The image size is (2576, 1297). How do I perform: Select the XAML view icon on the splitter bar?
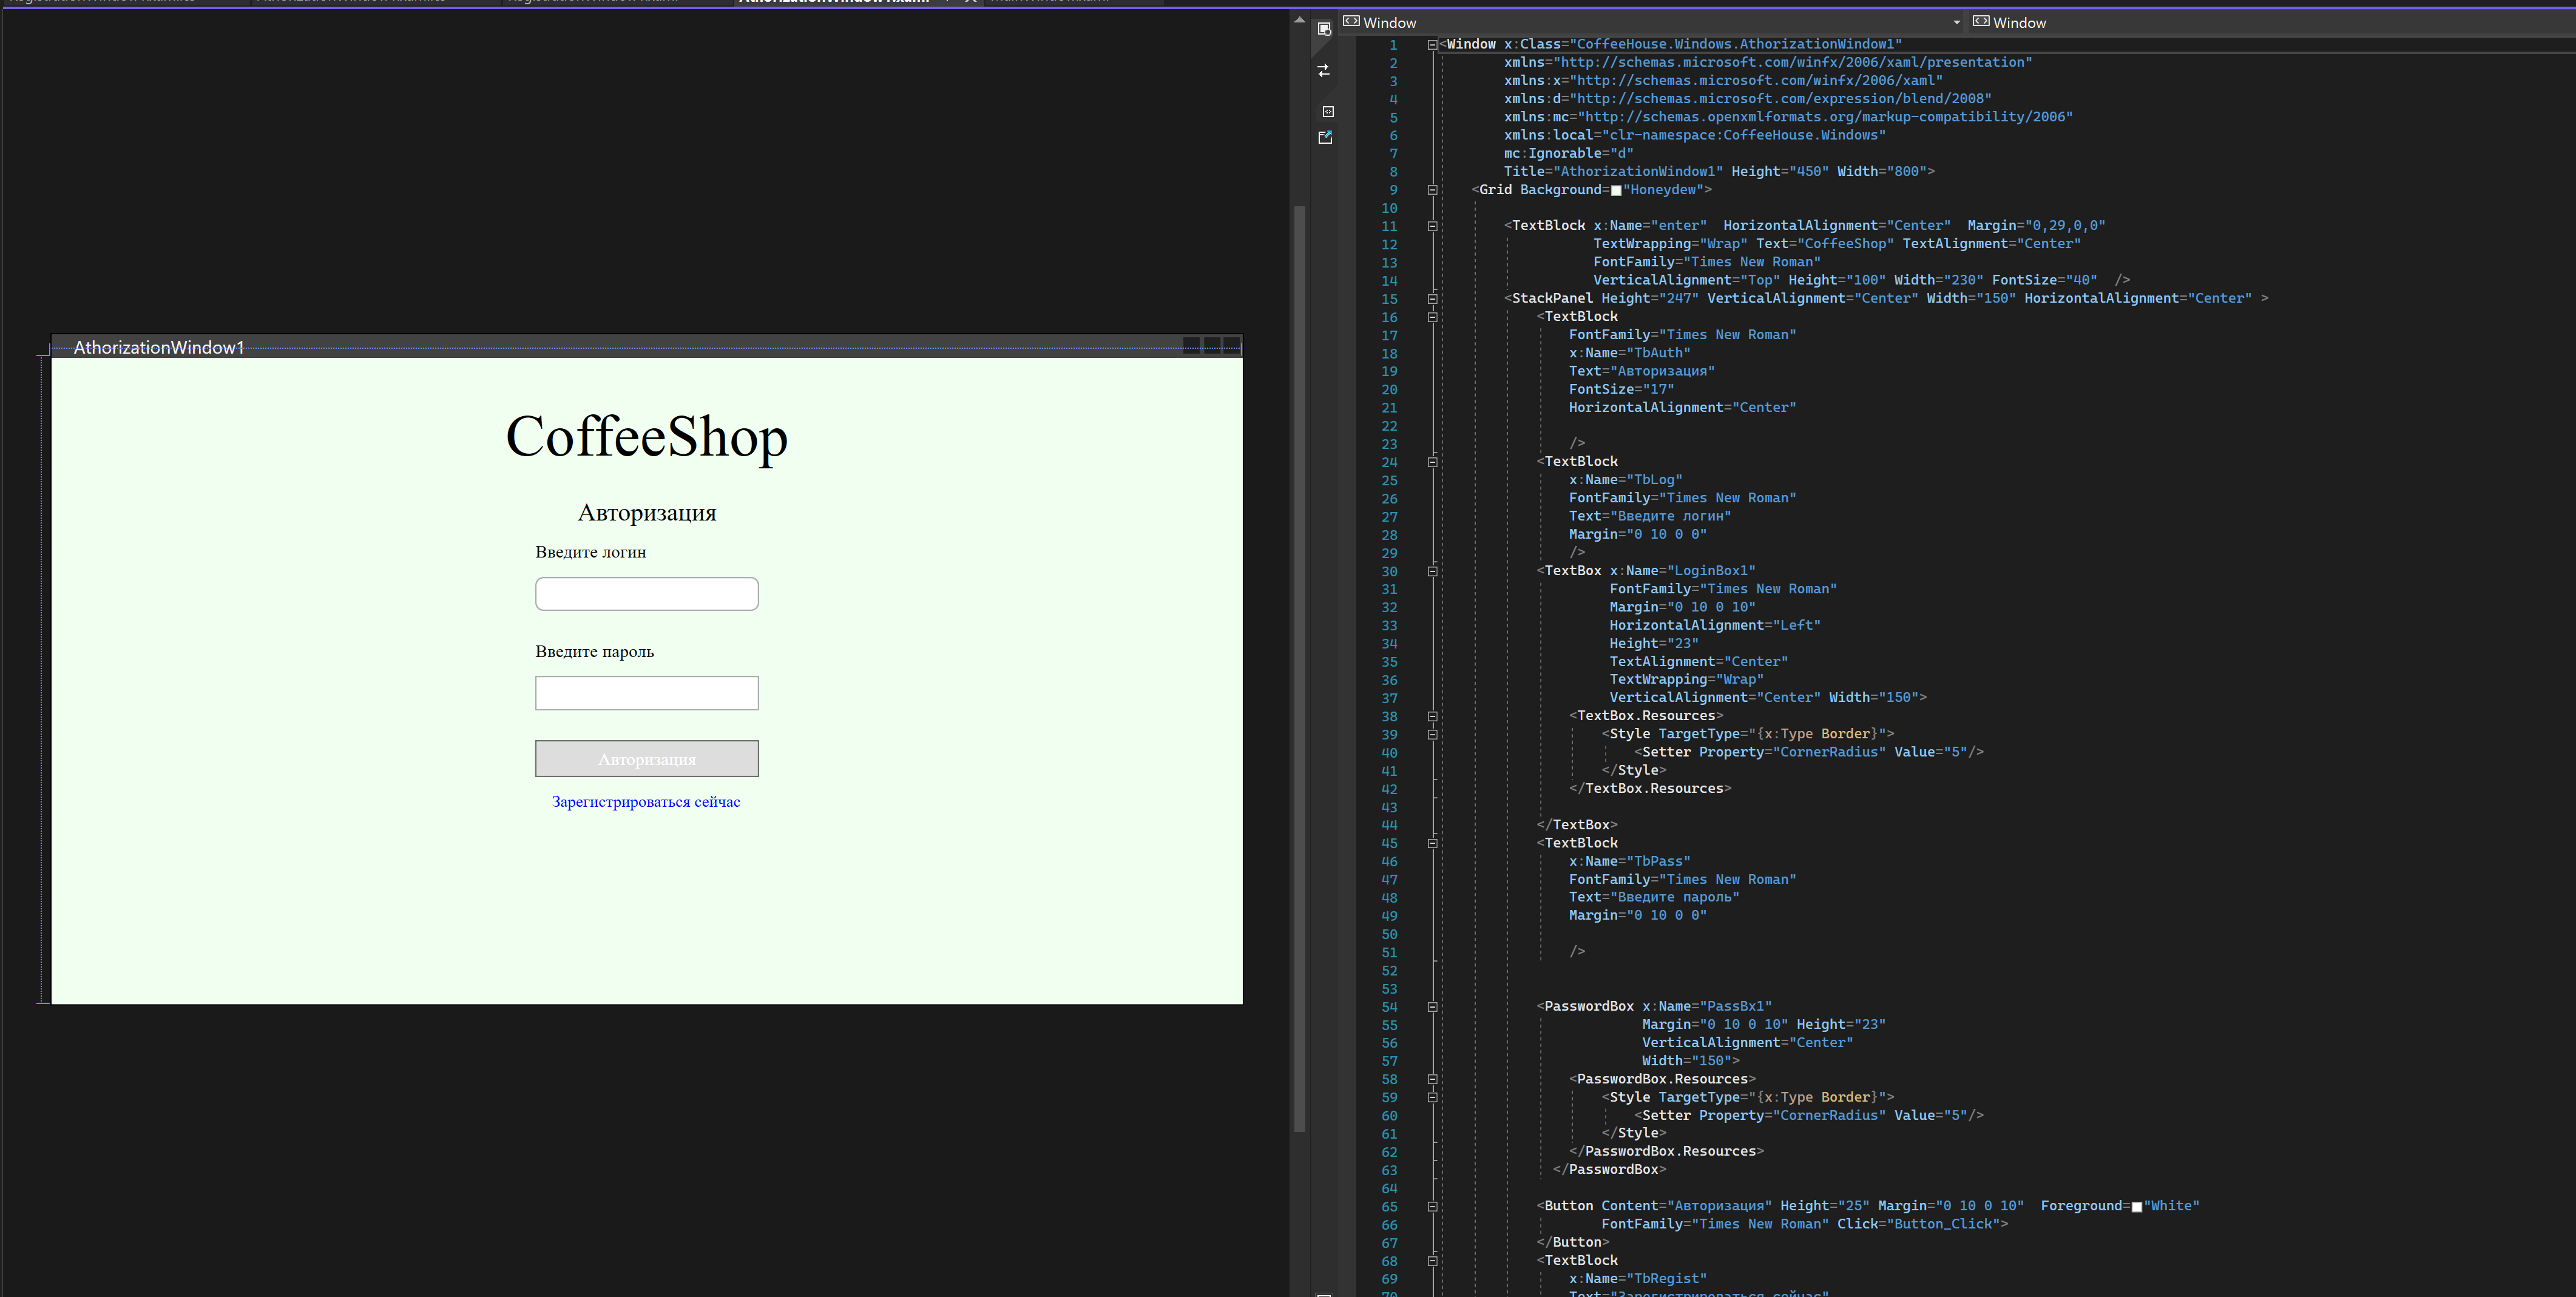[x=1328, y=111]
